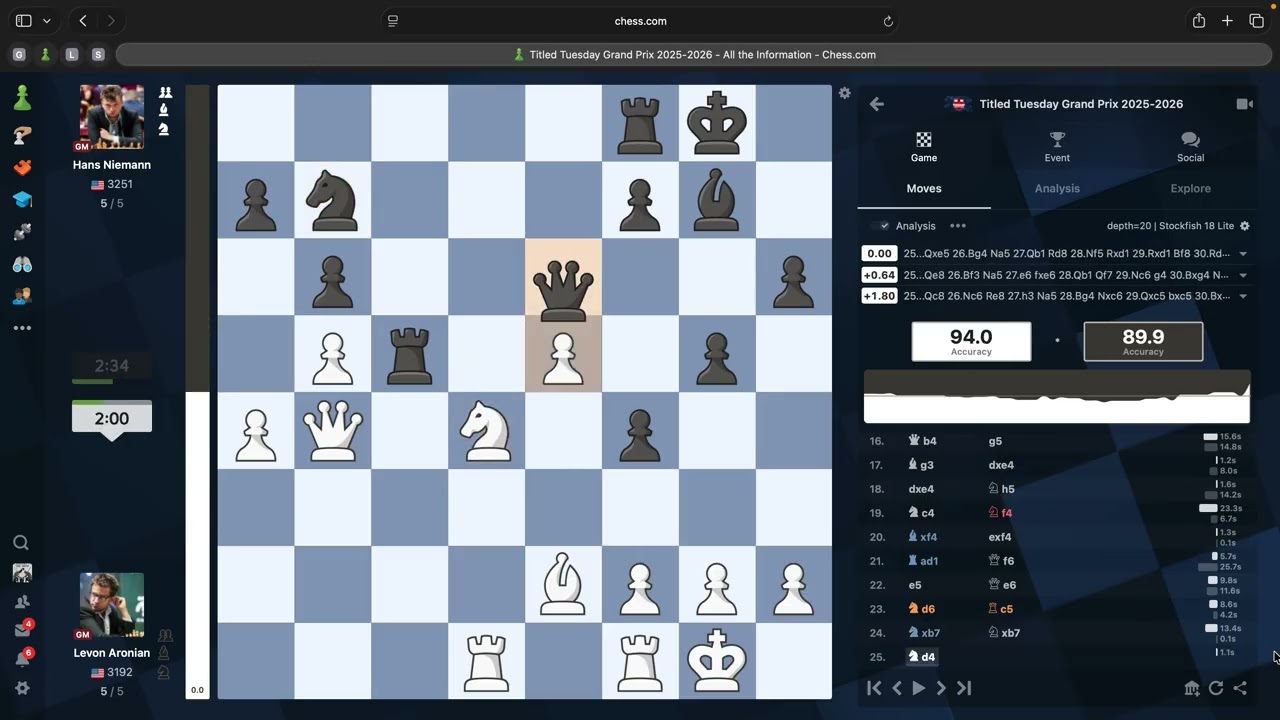
Task: Click the white knight on d4
Action: click(486, 430)
